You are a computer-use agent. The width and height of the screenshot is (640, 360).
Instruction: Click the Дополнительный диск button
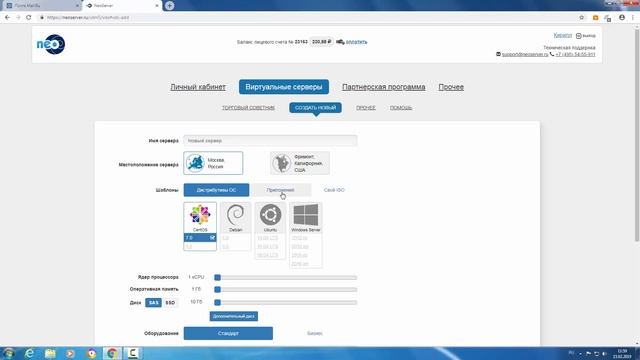(x=234, y=316)
